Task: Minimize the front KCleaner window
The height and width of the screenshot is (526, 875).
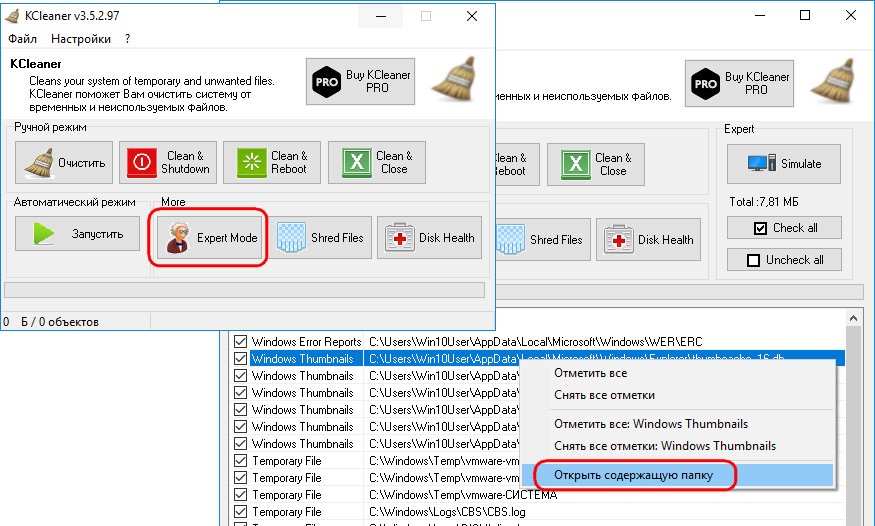Action: (x=381, y=16)
